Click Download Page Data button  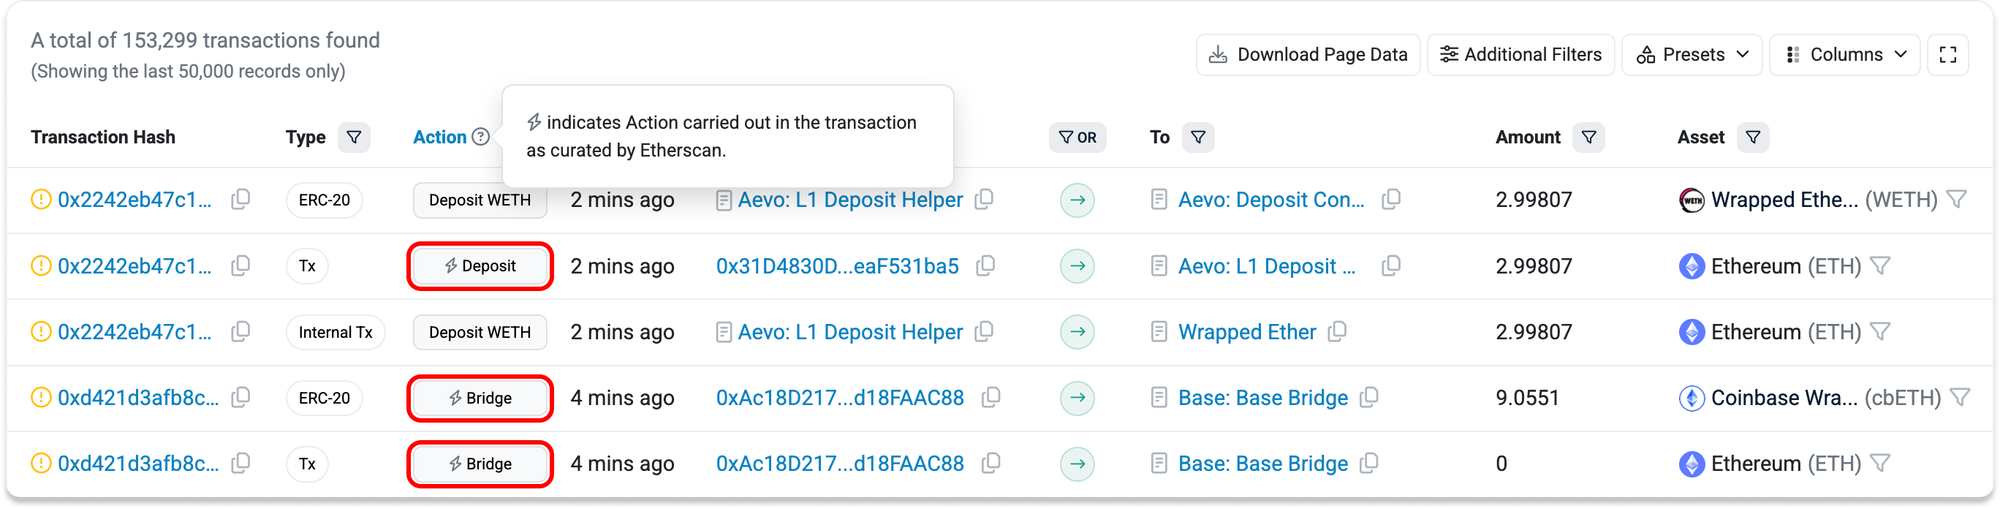pyautogui.click(x=1308, y=55)
